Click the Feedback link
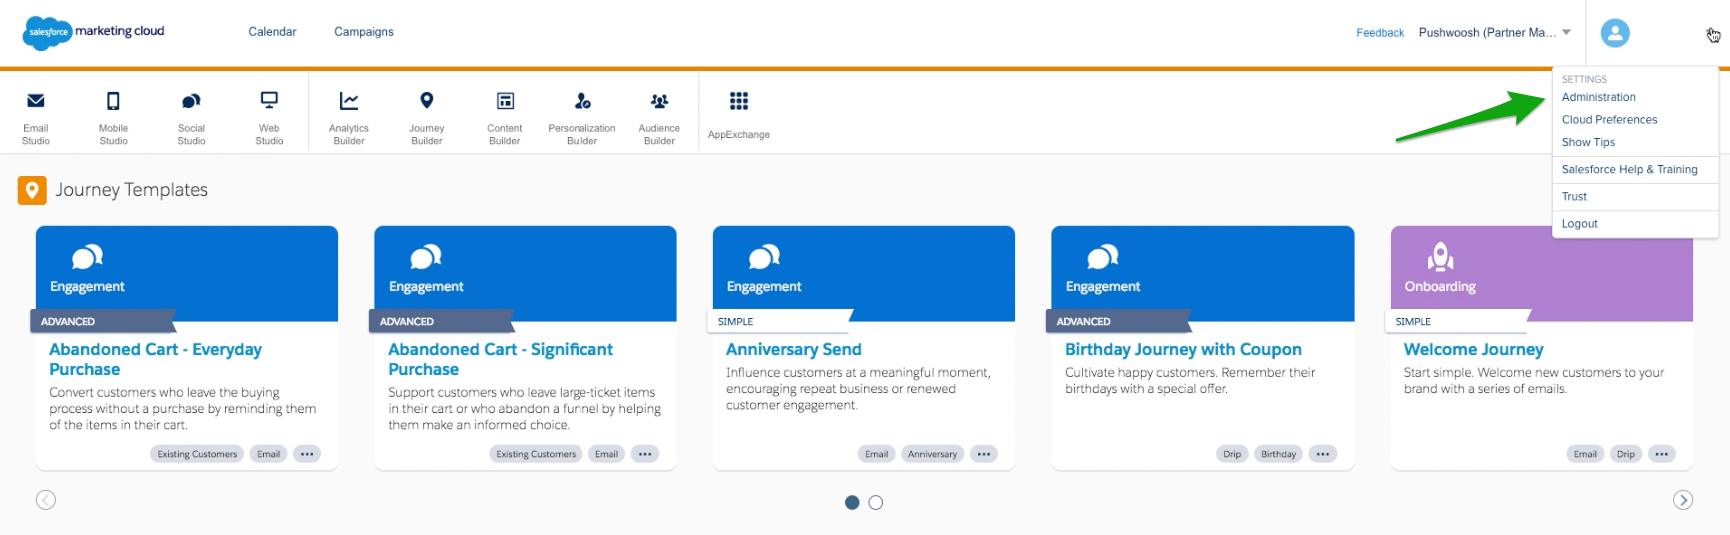This screenshot has width=1730, height=535. (1380, 33)
